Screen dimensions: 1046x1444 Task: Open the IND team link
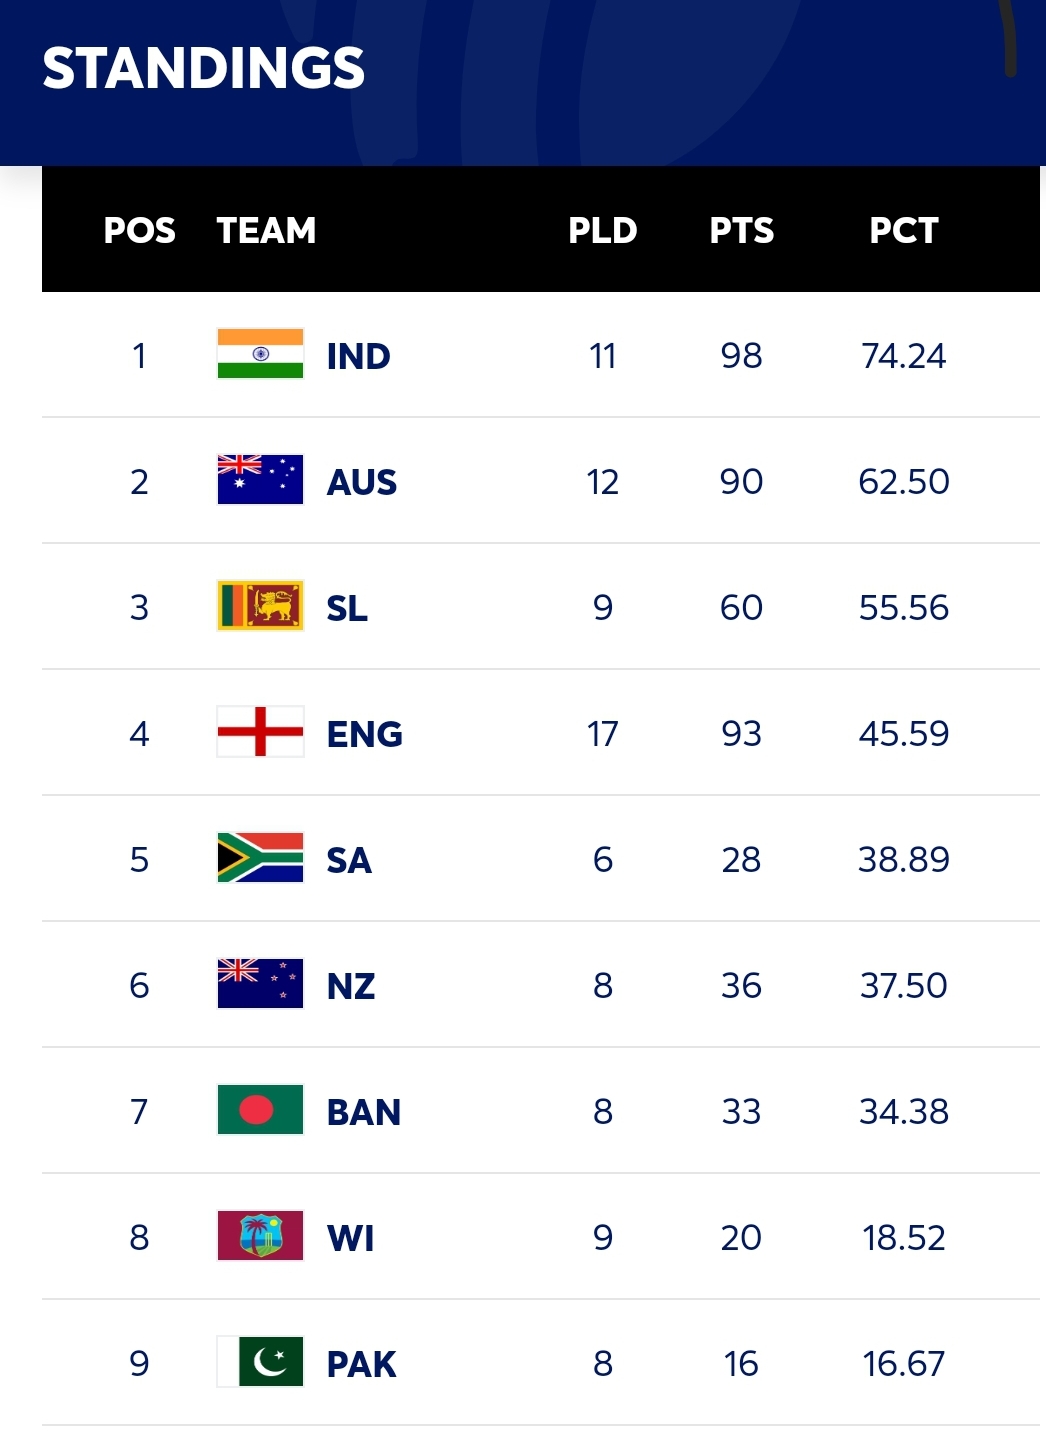[358, 356]
